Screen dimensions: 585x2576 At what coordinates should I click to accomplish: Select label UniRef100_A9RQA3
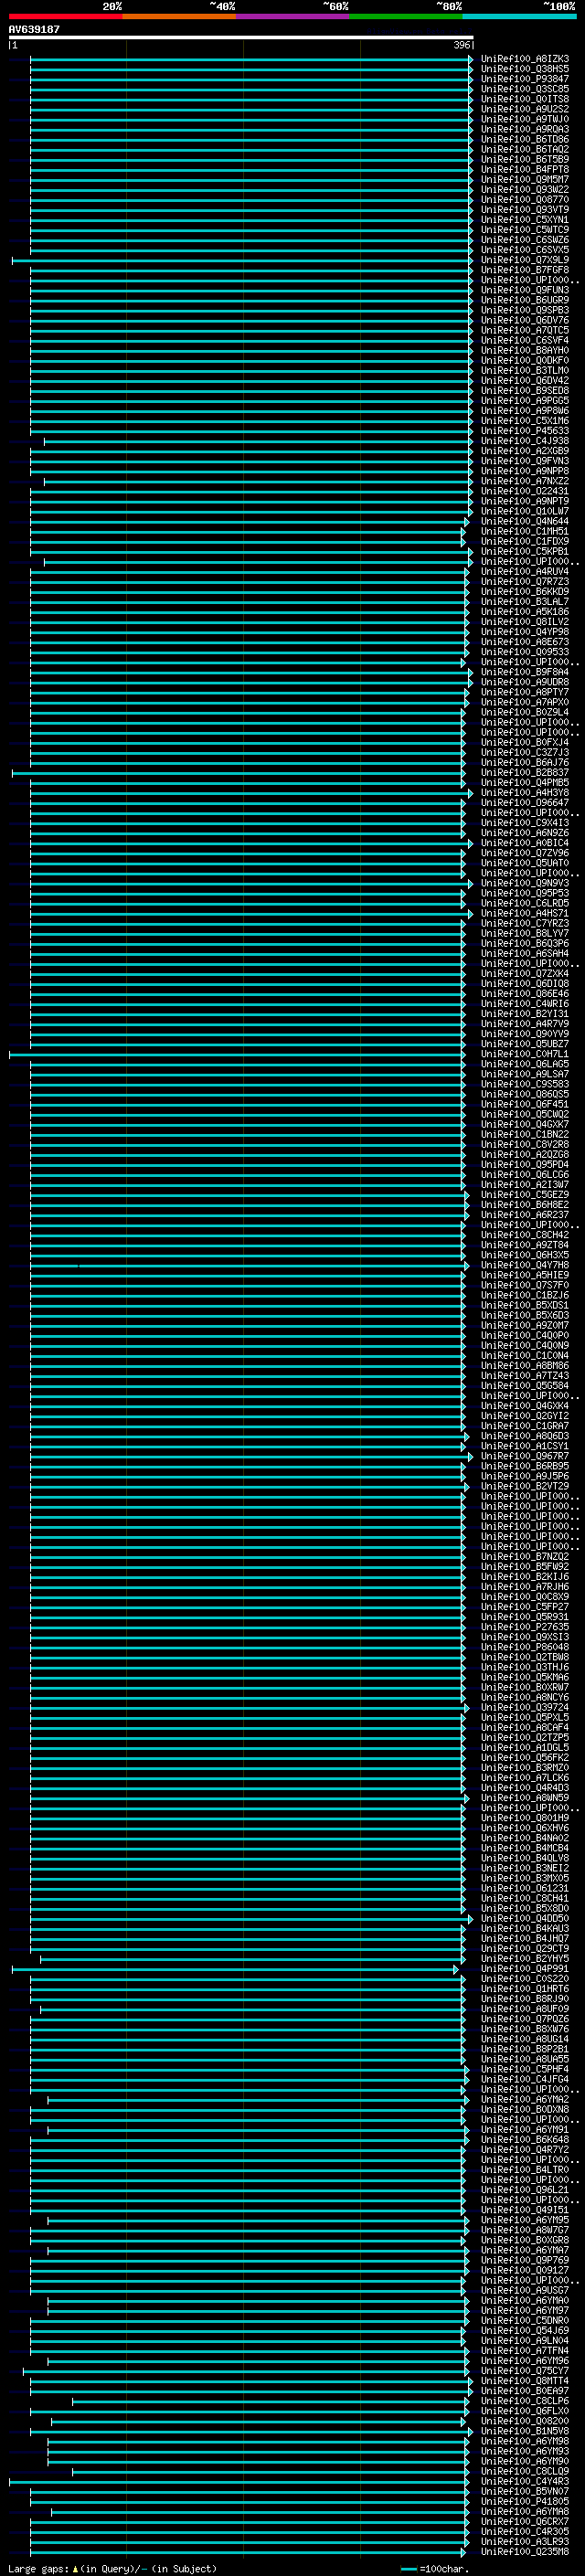525,129
